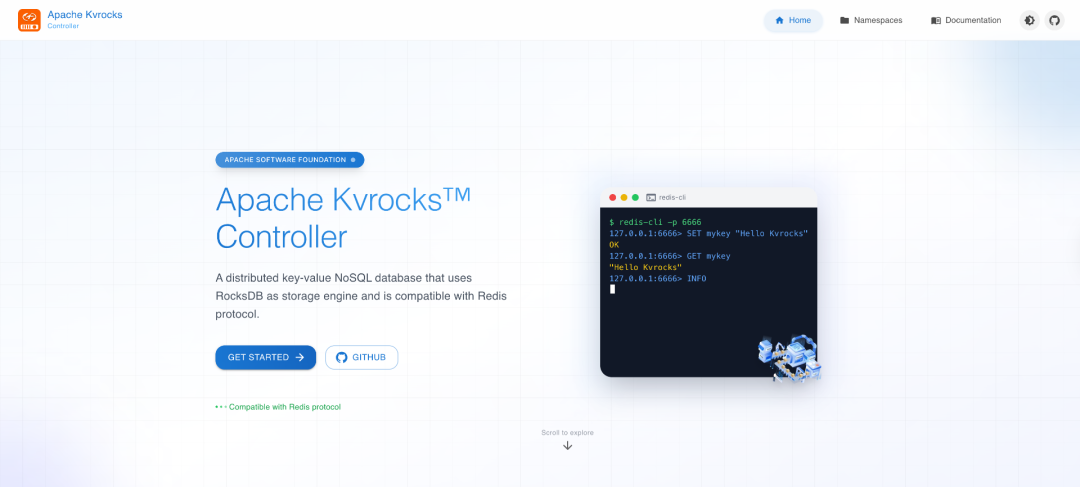Click the folder icon beside Namespaces
The image size is (1080, 487).
pos(844,21)
